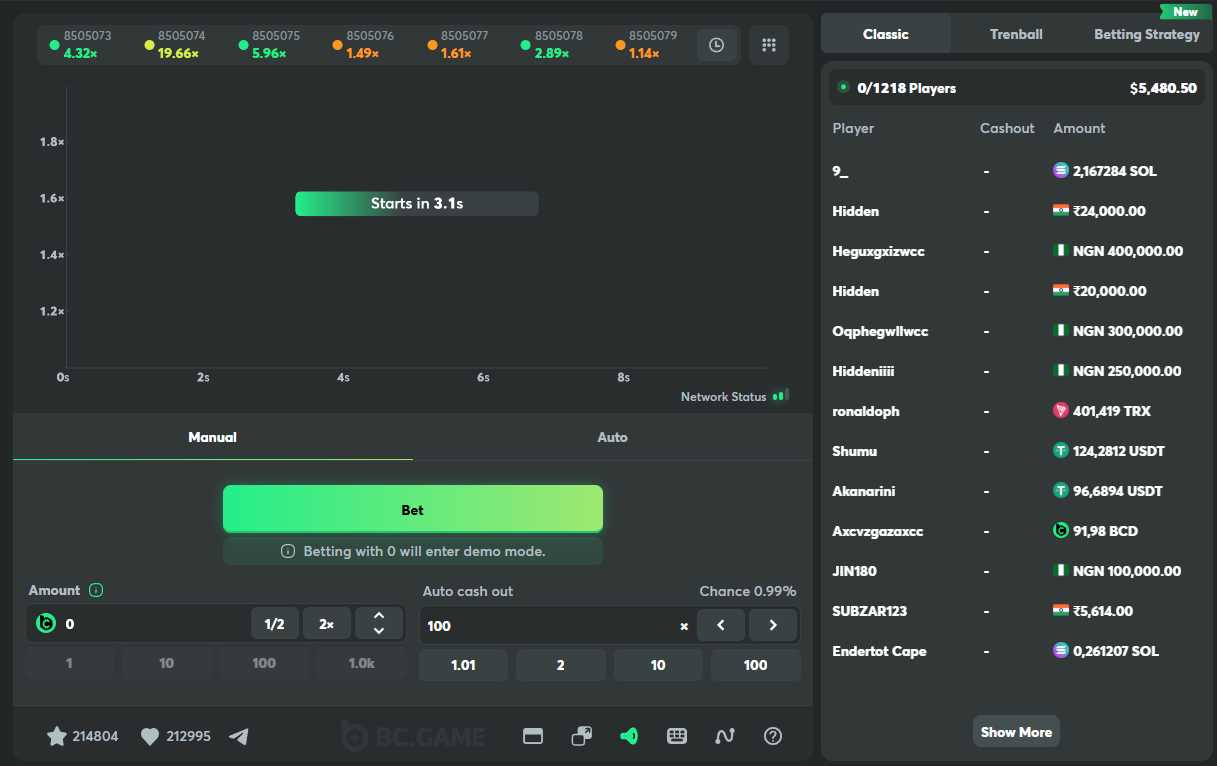Click the Auto cash out input field
Image resolution: width=1217 pixels, height=766 pixels.
[550, 626]
